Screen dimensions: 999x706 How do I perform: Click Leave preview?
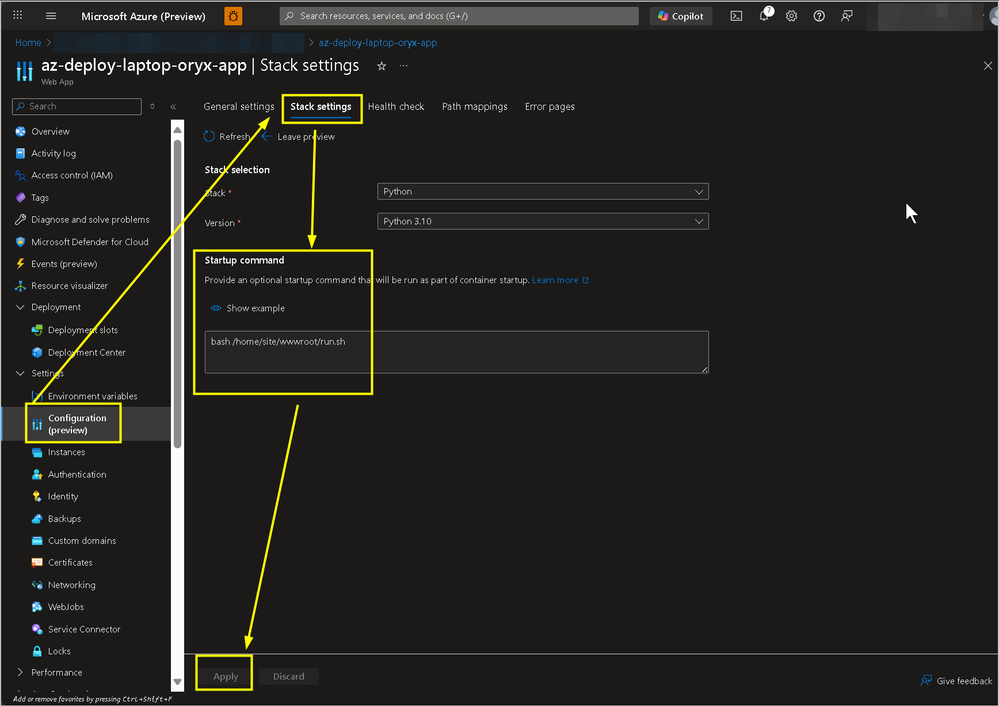tap(298, 137)
